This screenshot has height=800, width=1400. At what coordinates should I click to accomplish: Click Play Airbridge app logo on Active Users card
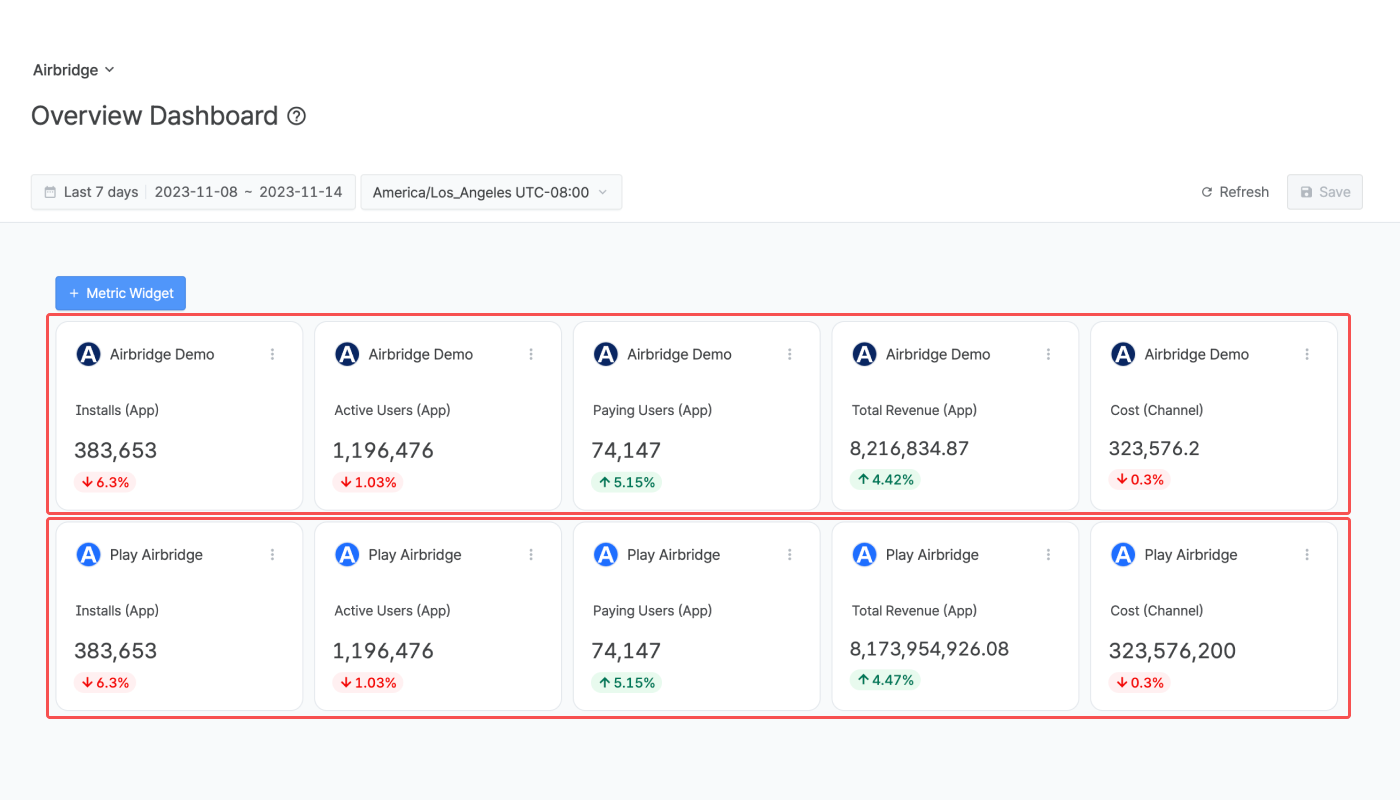point(347,554)
